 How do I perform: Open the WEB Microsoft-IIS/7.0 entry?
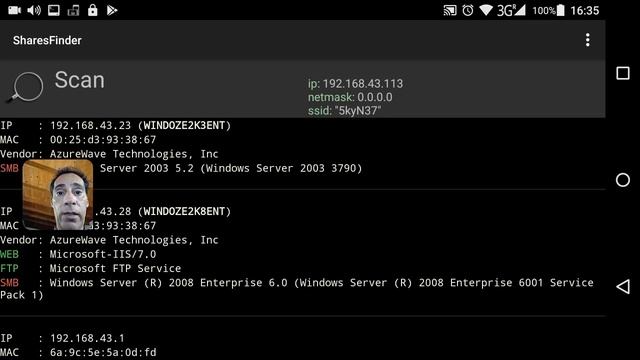tap(78, 254)
